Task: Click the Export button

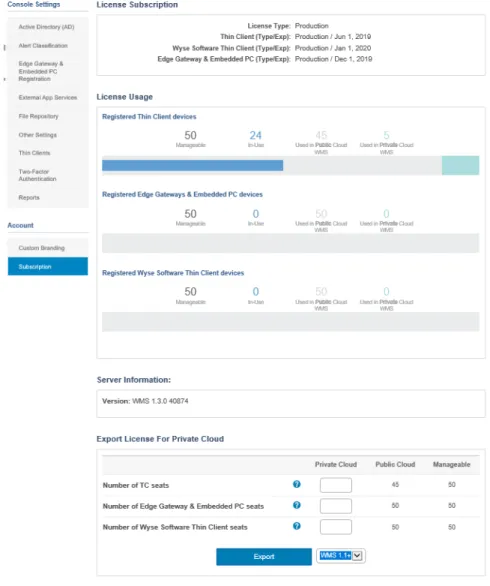Action: click(264, 557)
